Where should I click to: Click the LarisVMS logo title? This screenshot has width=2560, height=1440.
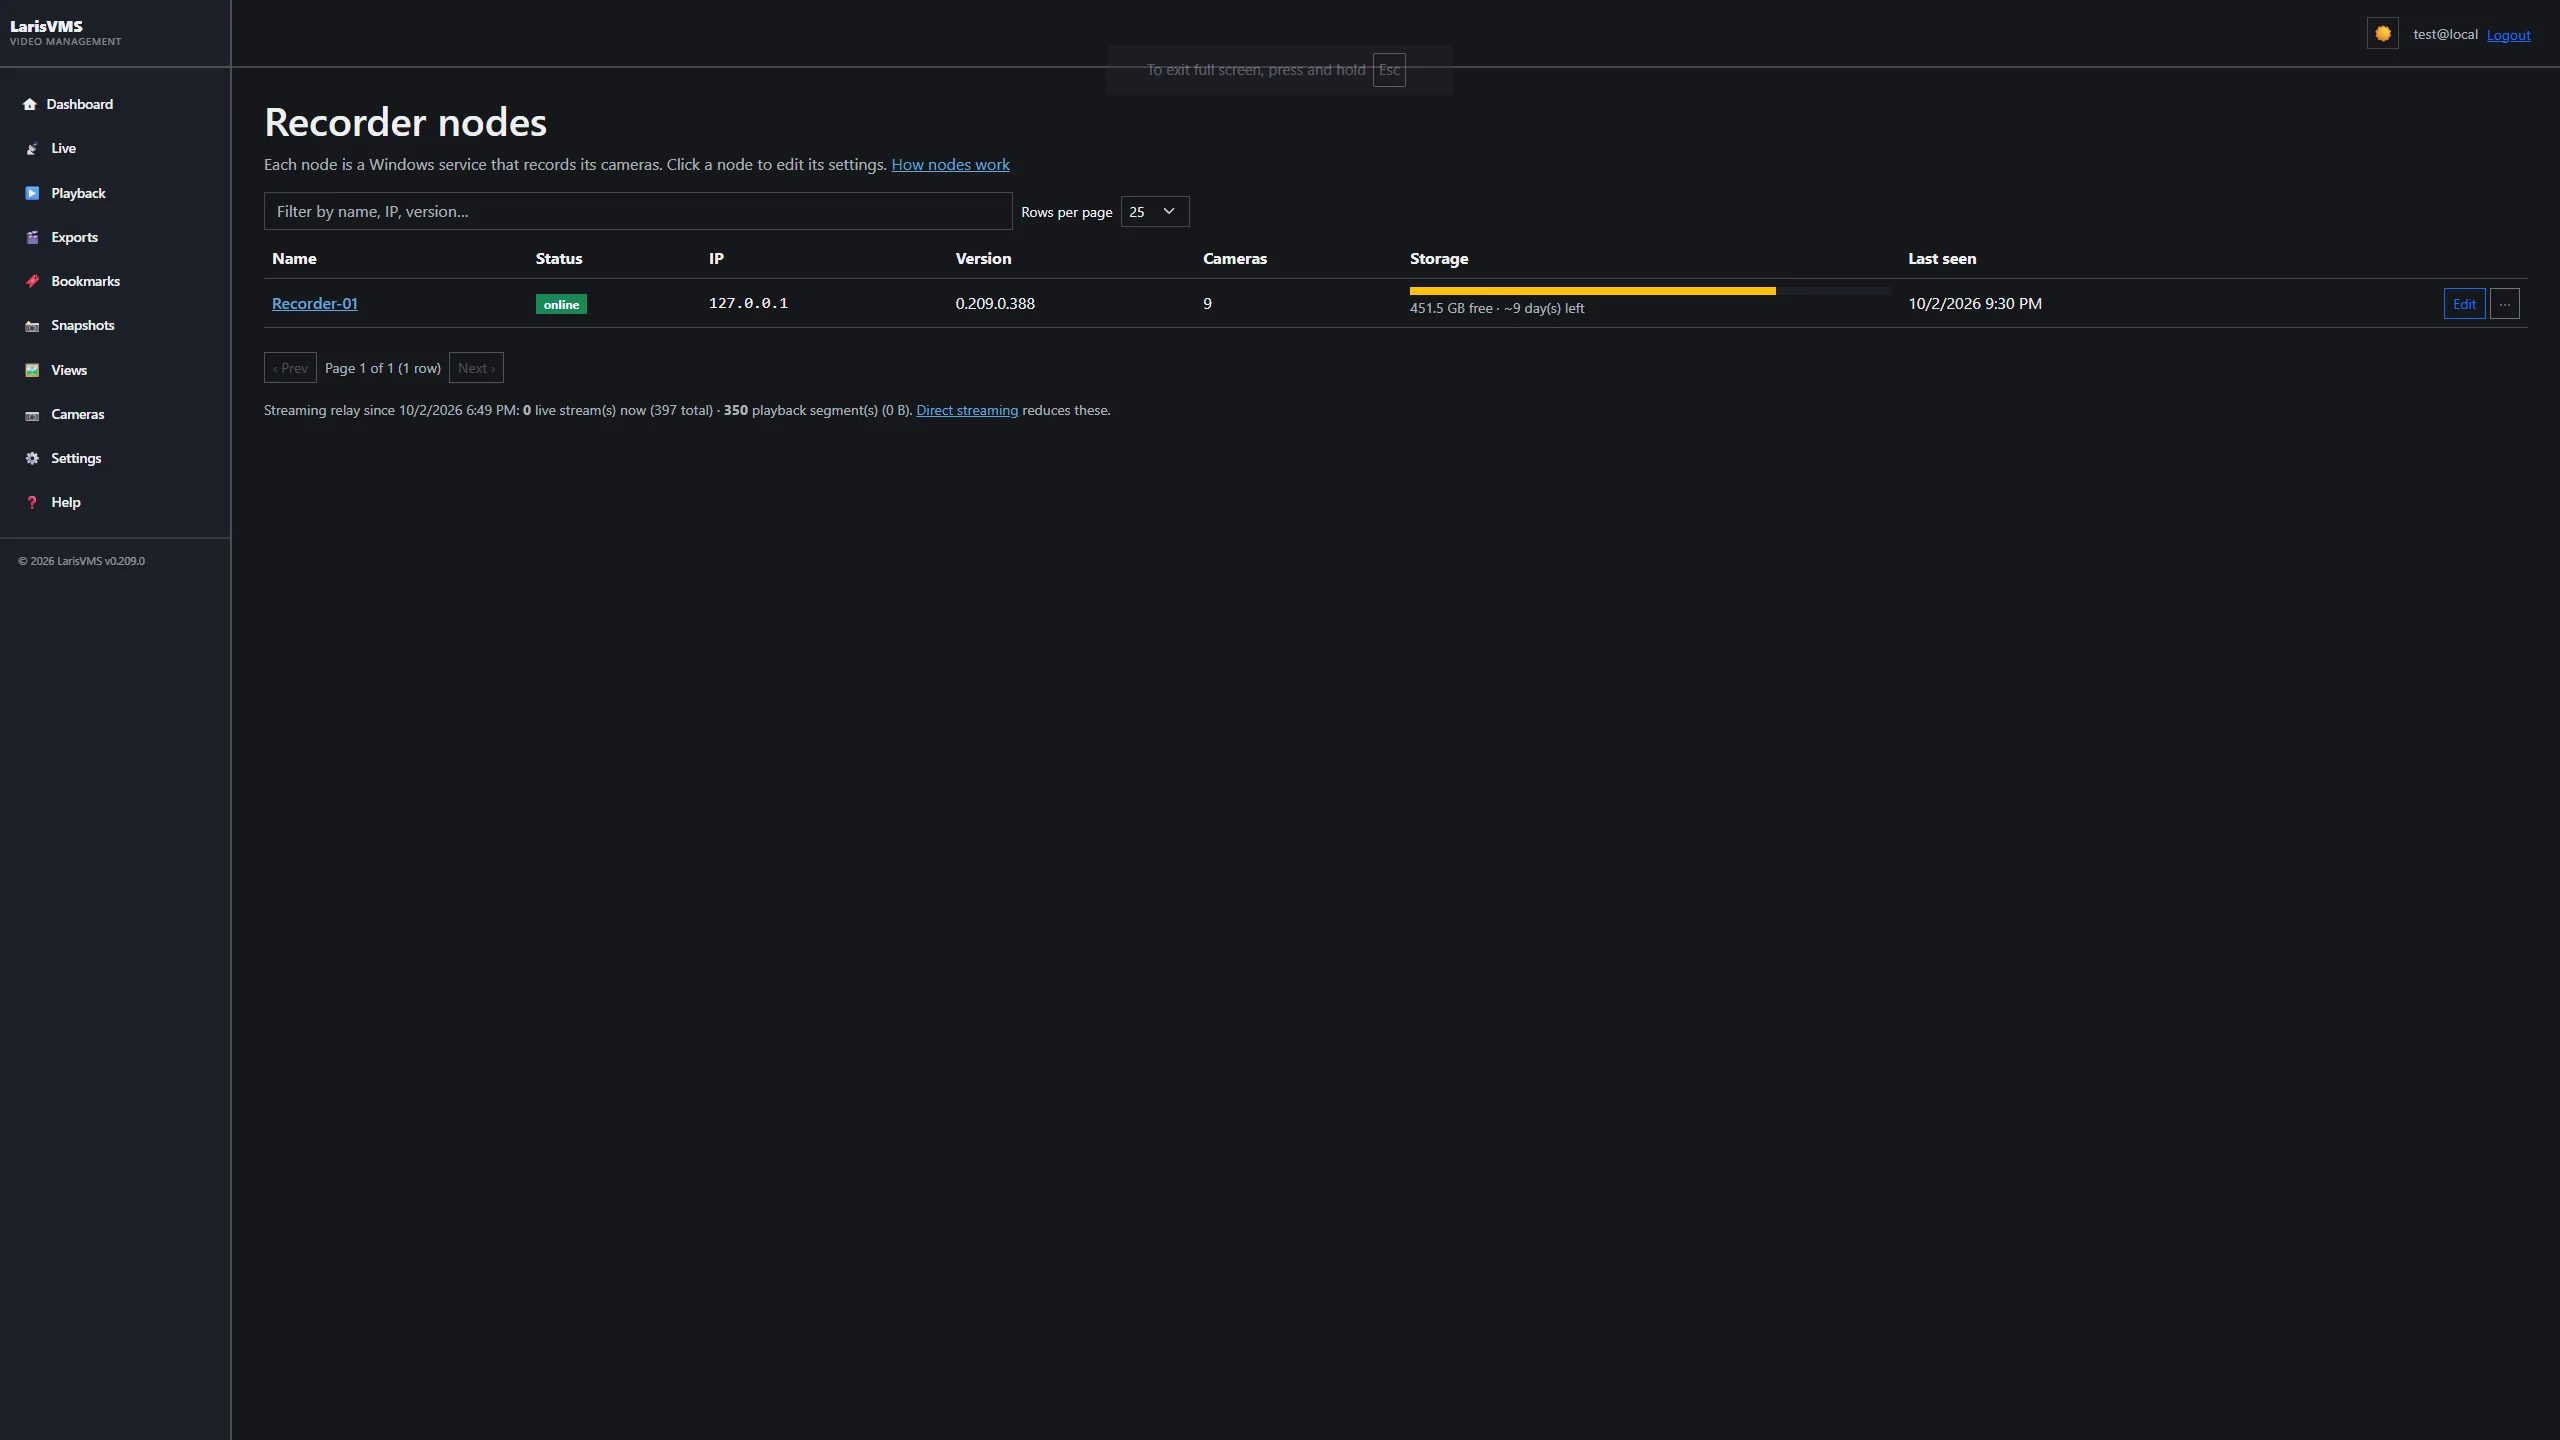tap(46, 26)
